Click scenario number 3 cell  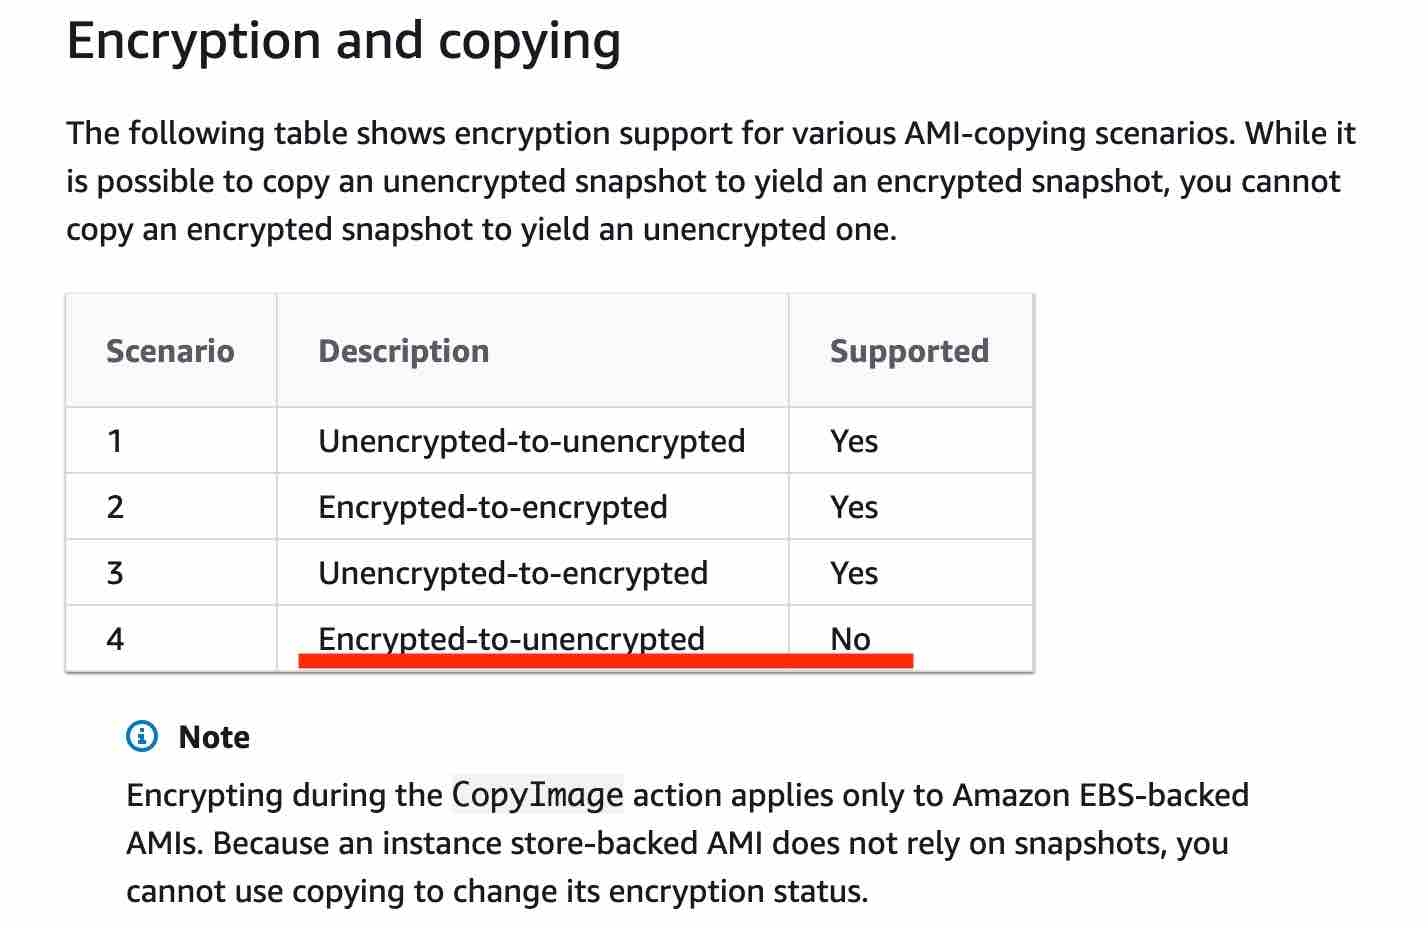tap(170, 573)
